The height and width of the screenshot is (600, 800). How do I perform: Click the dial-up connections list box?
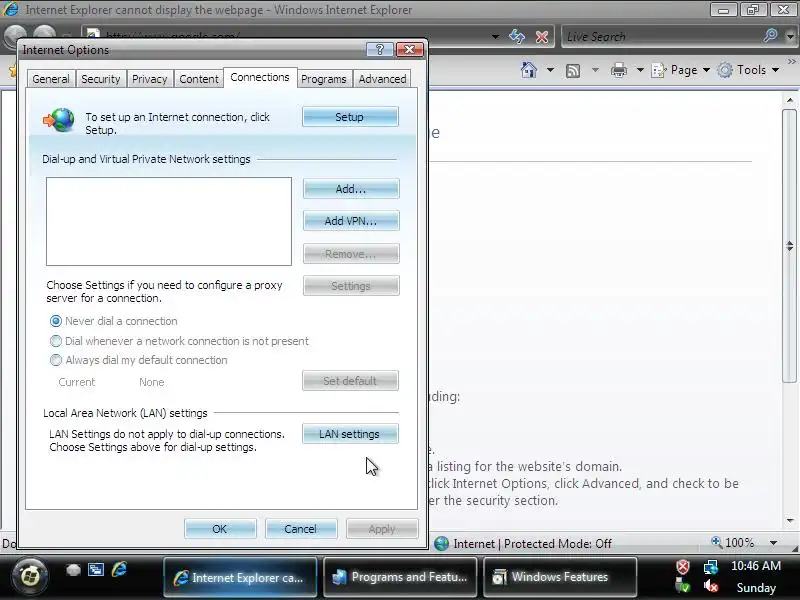coord(169,221)
